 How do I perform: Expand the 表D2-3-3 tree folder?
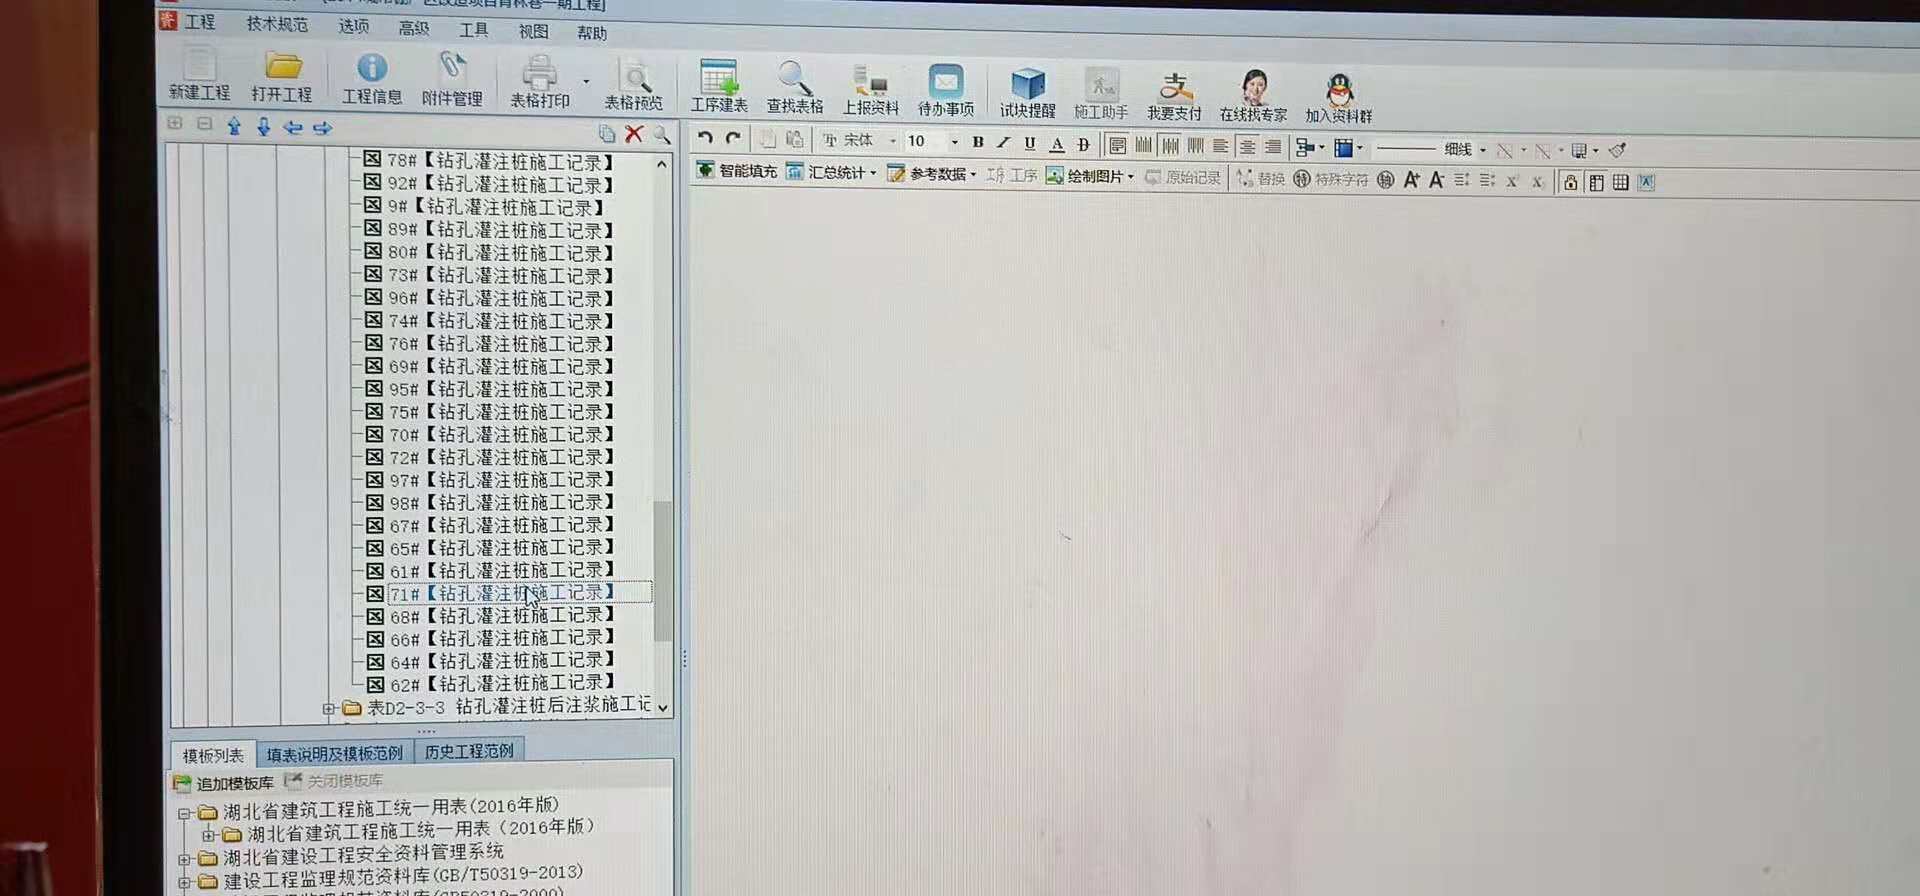tap(328, 709)
